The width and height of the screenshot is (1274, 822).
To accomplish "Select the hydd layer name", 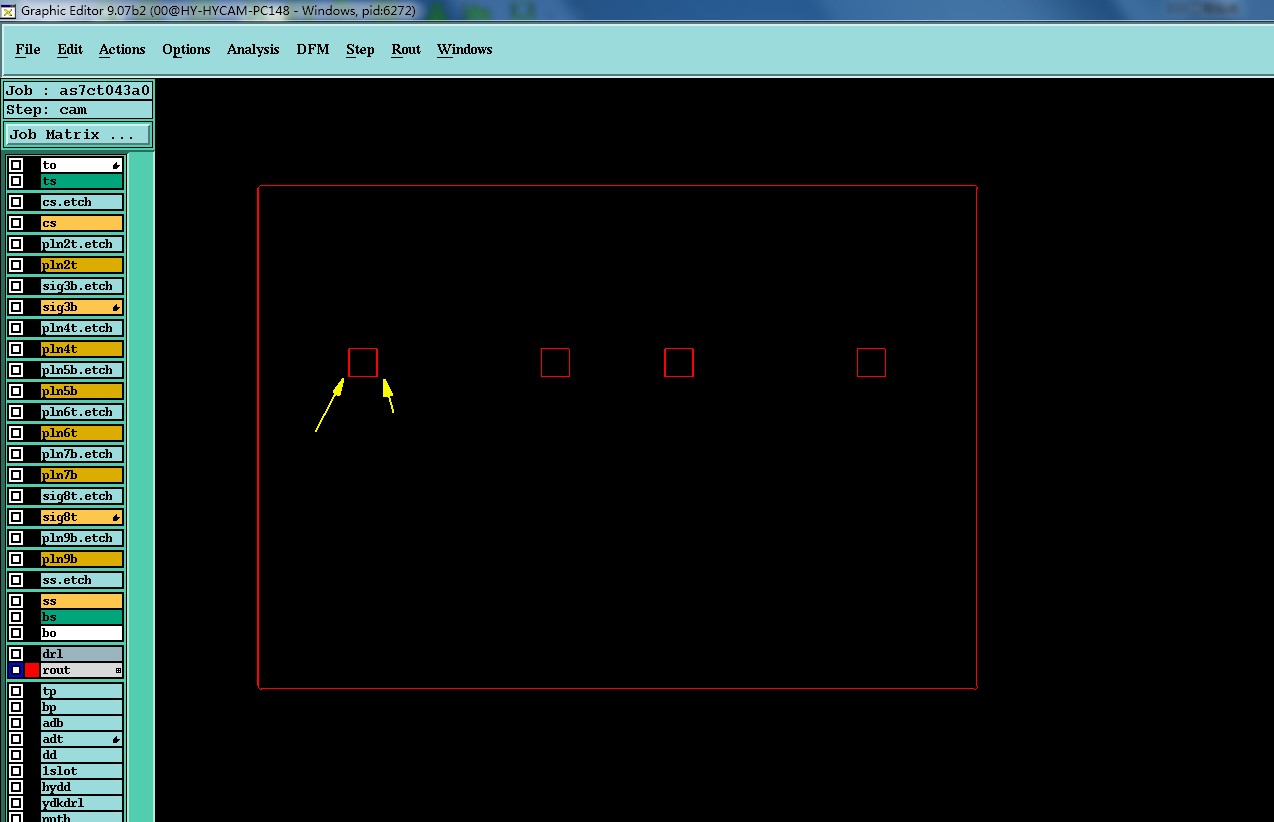I will click(x=82, y=787).
